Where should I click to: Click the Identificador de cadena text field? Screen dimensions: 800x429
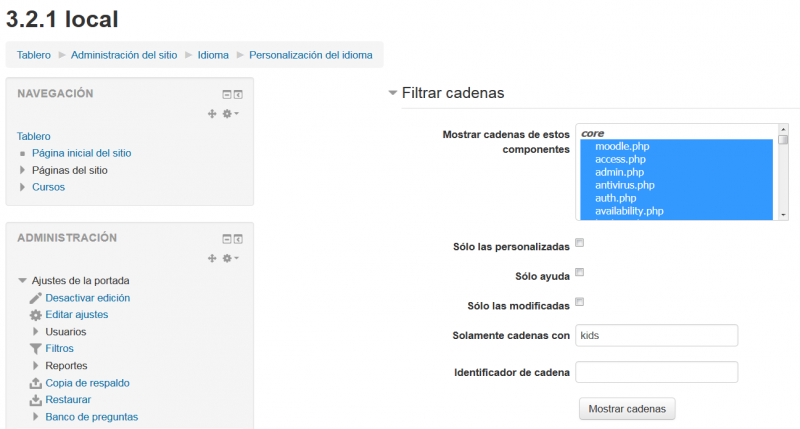(x=656, y=372)
